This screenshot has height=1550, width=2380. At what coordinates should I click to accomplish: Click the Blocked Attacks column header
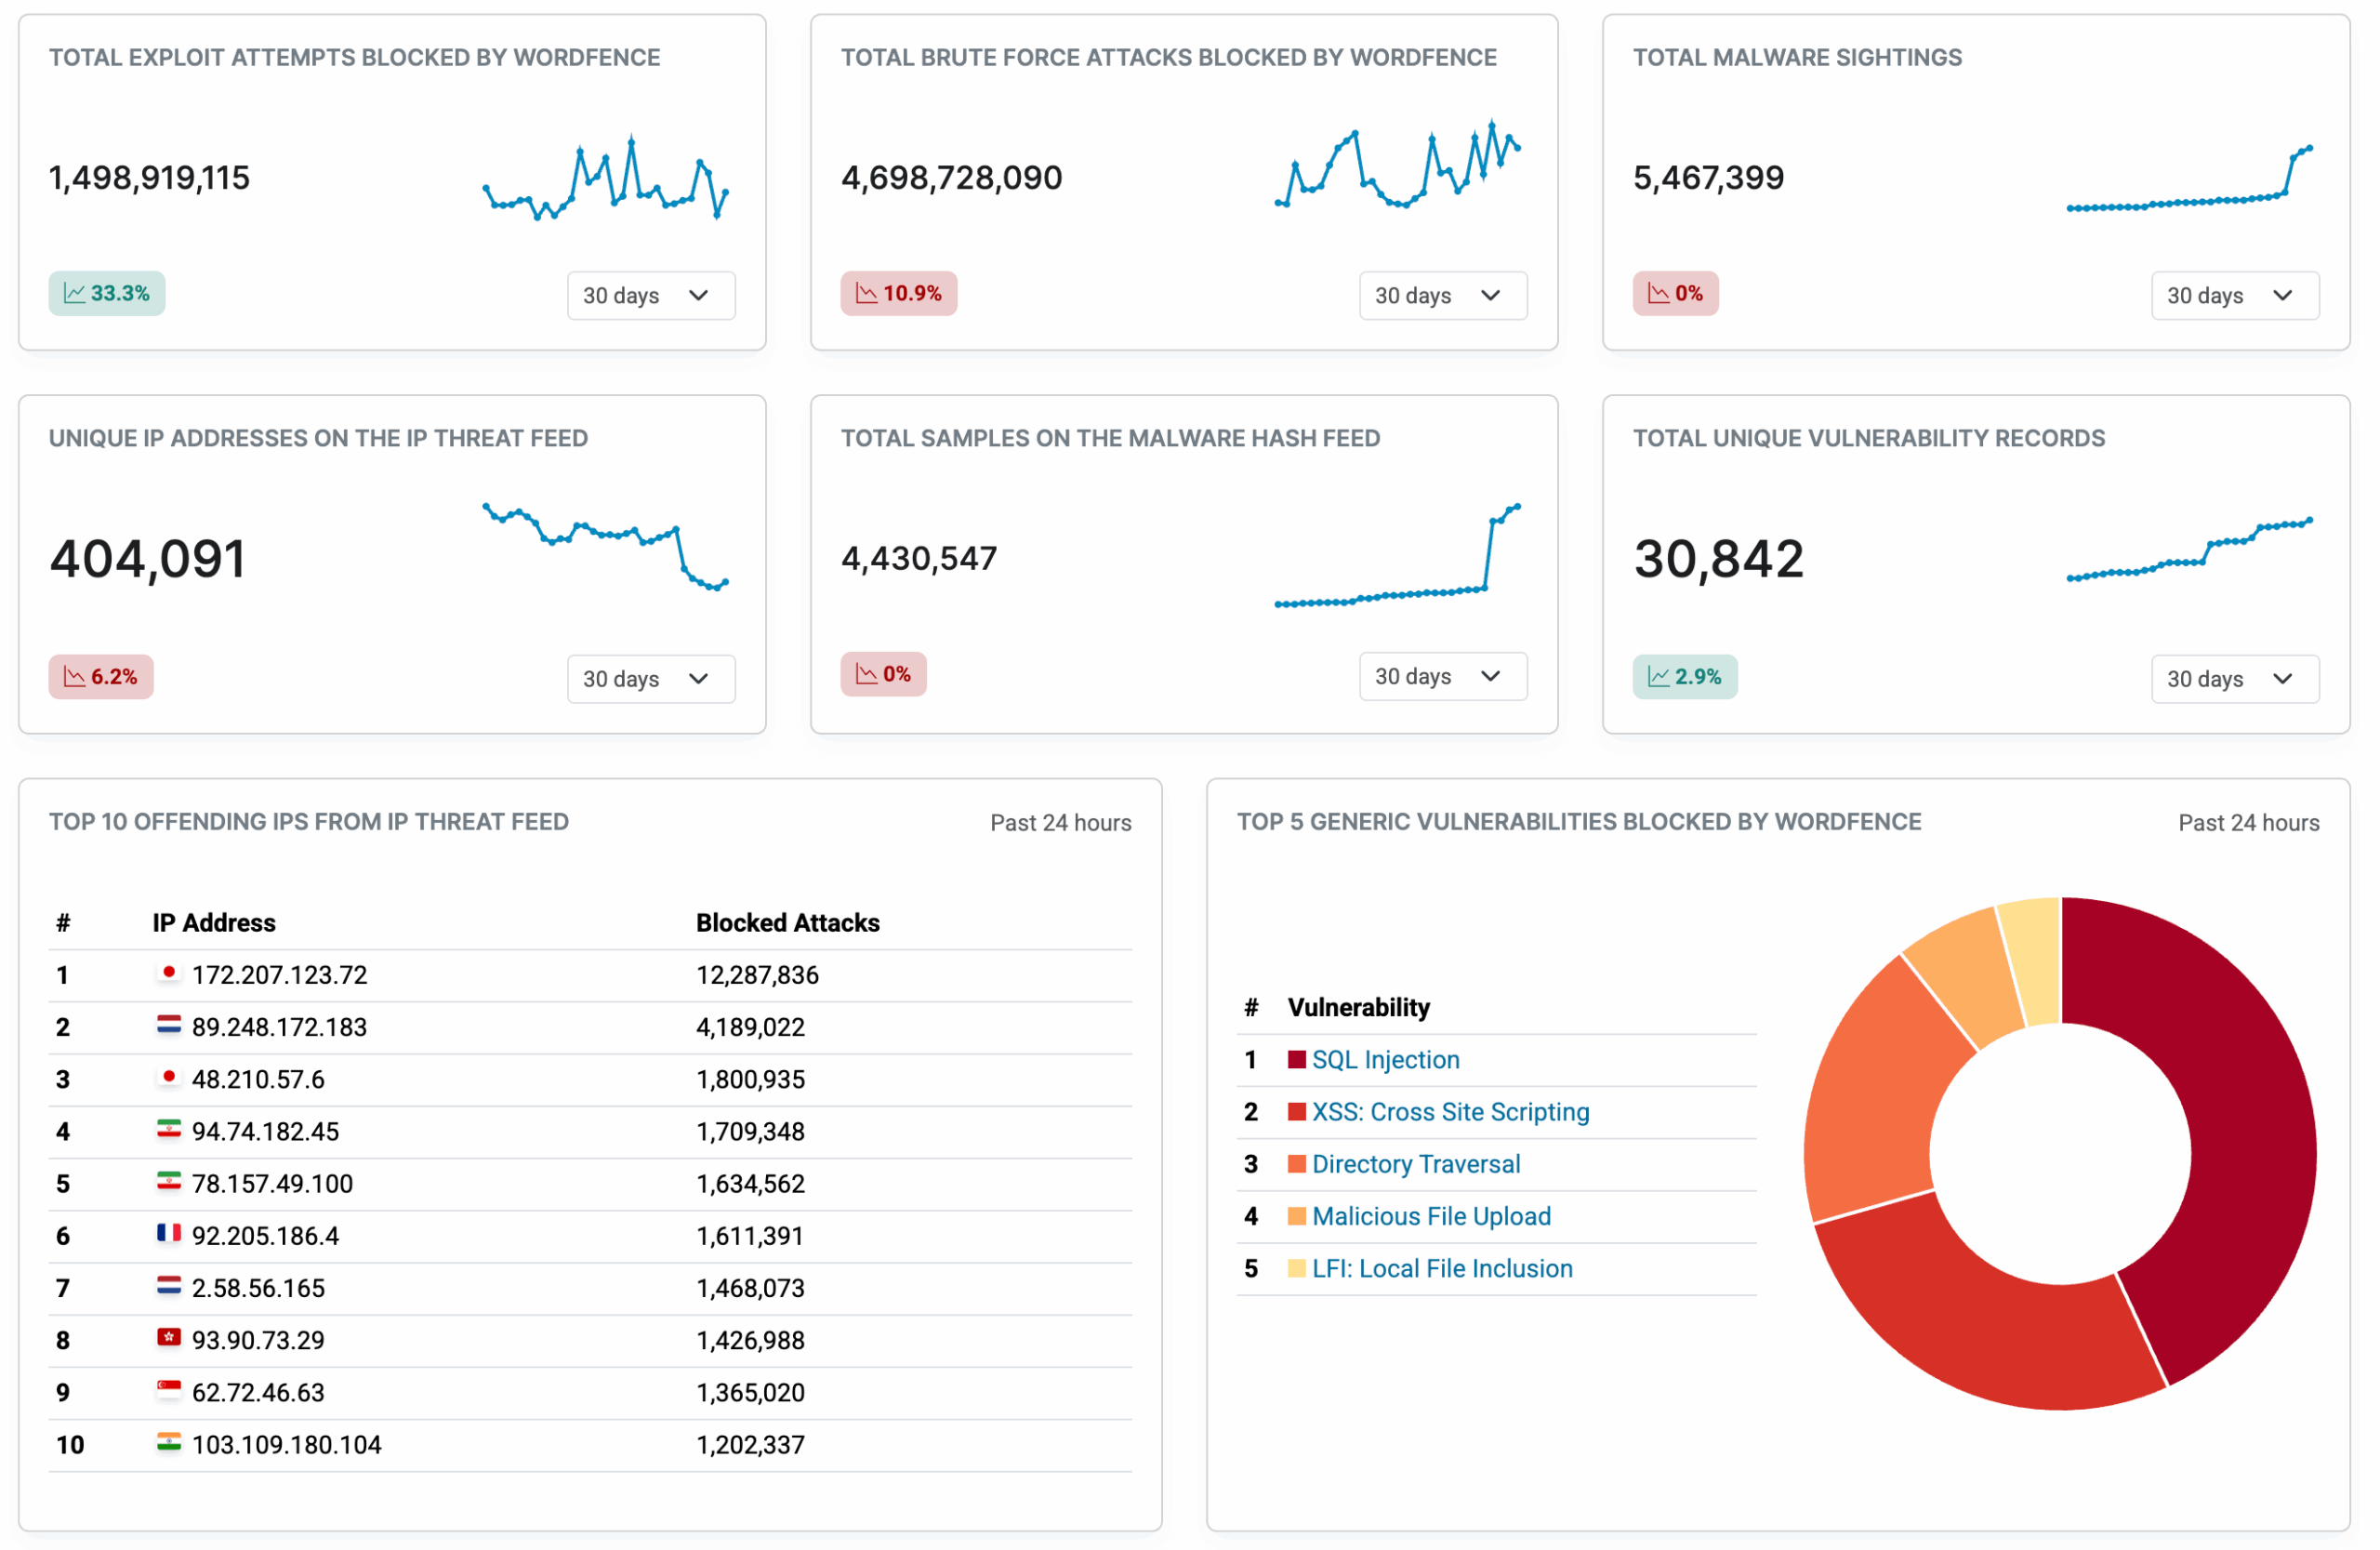[788, 923]
